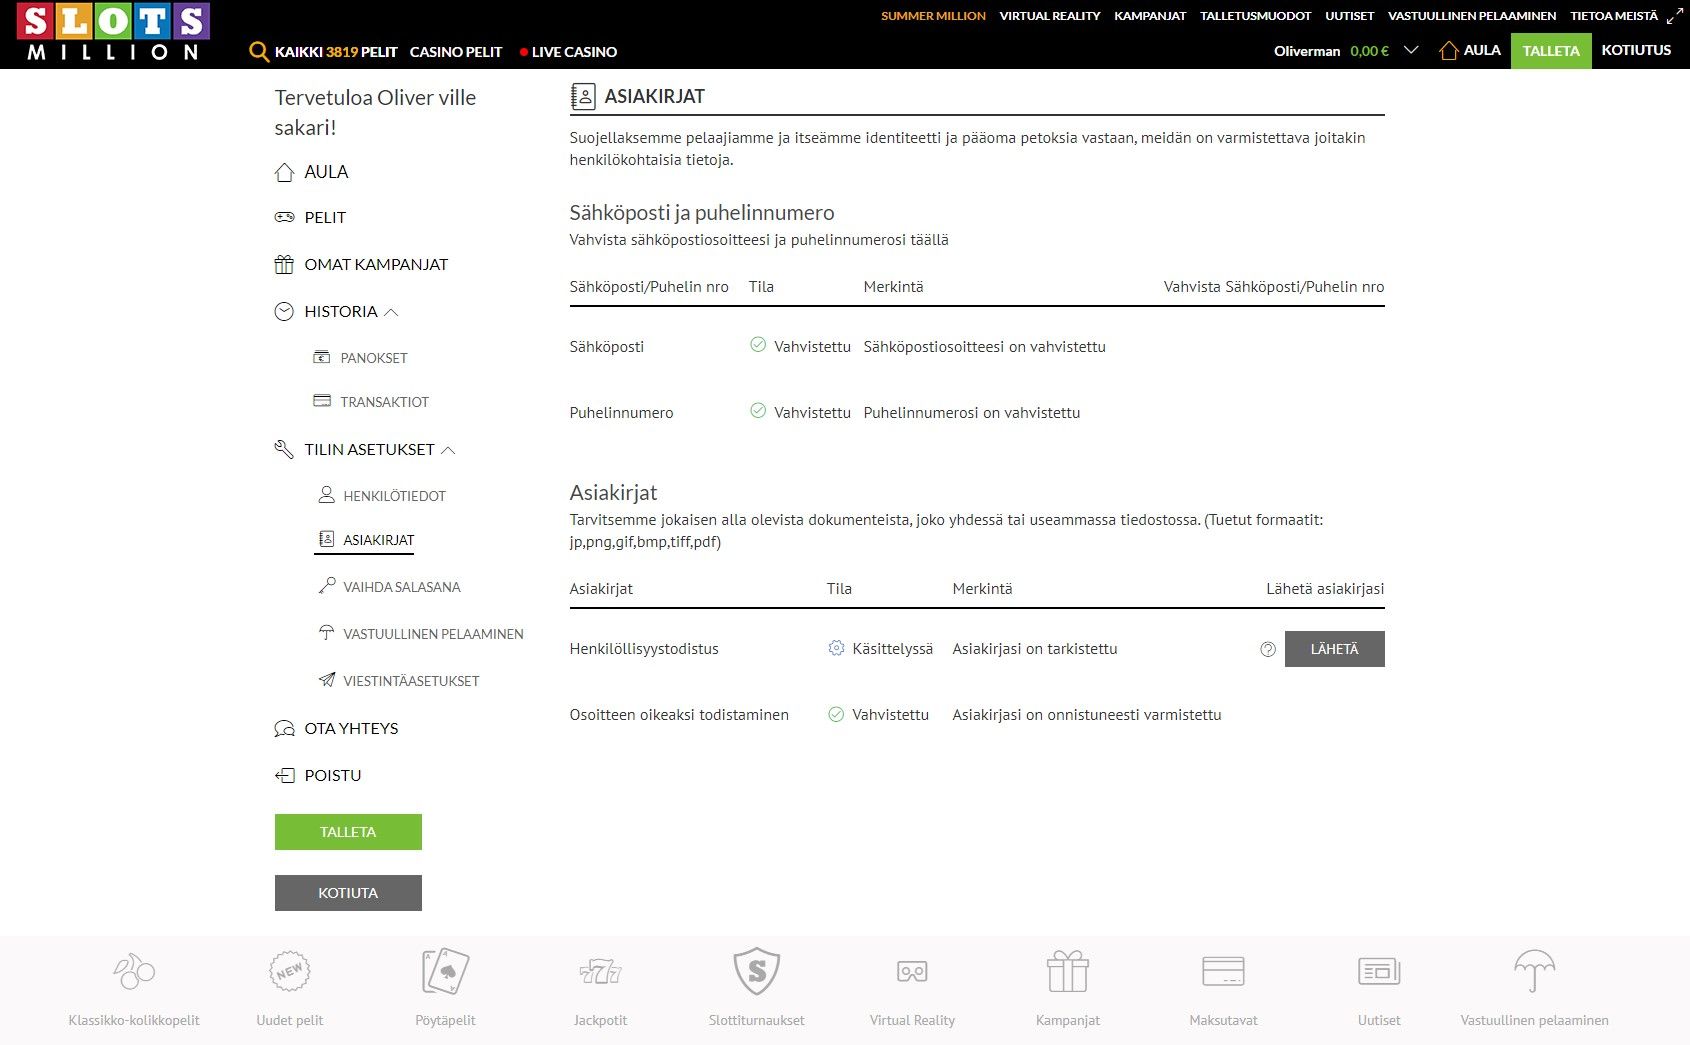Collapse the TILIN ASETUKSET chevron

448,450
